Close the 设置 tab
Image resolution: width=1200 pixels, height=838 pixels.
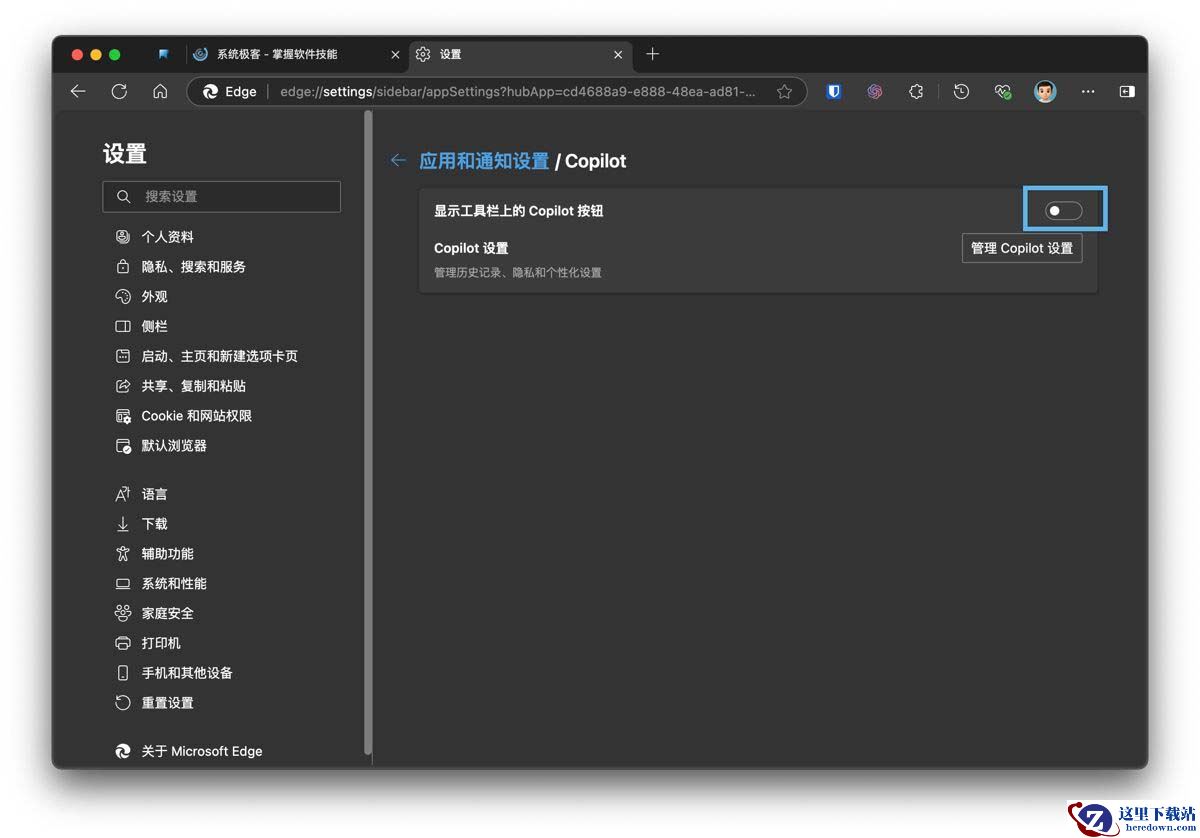619,54
